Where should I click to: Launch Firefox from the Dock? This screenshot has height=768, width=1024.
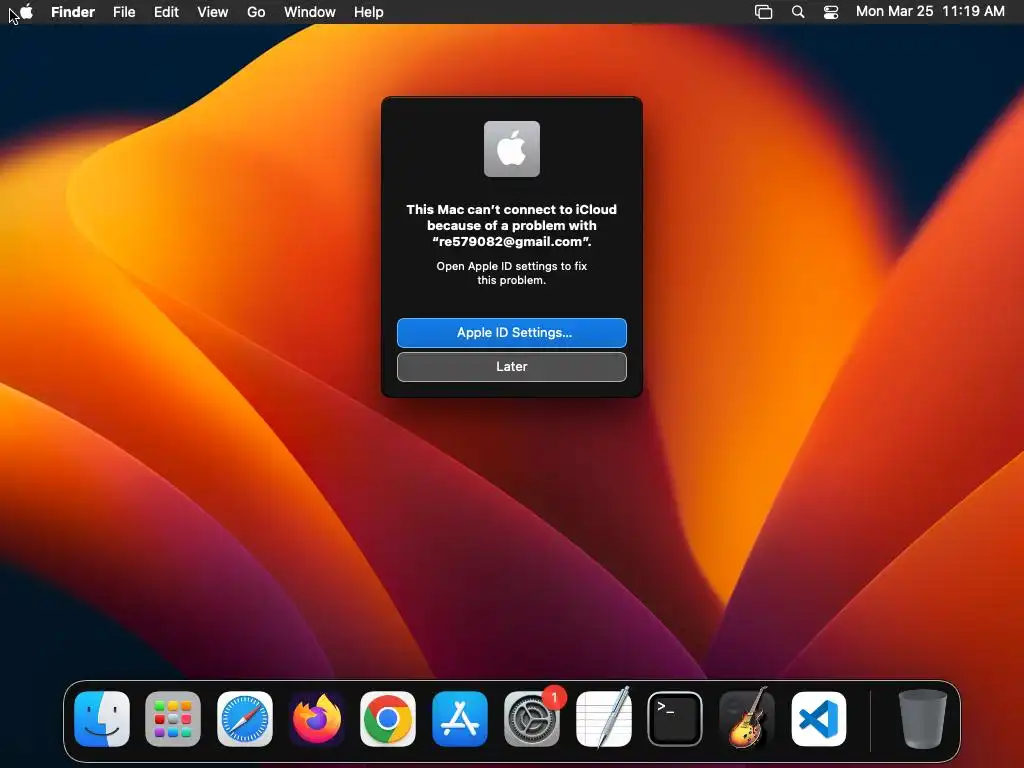tap(317, 719)
